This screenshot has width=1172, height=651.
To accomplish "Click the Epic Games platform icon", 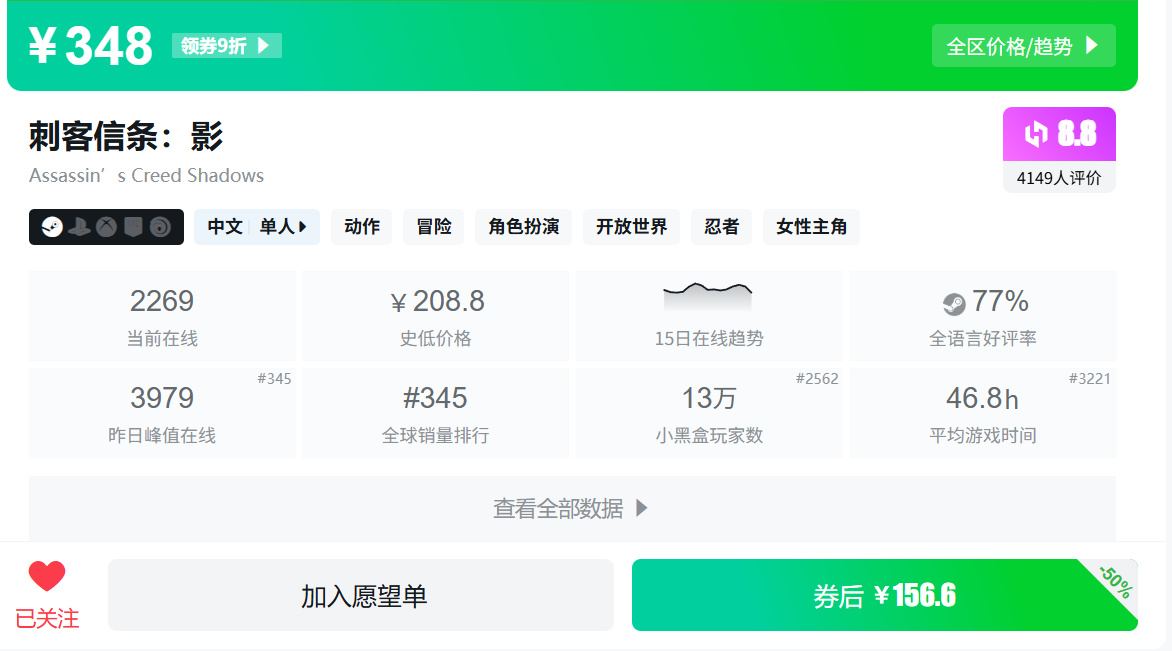I will [x=133, y=226].
